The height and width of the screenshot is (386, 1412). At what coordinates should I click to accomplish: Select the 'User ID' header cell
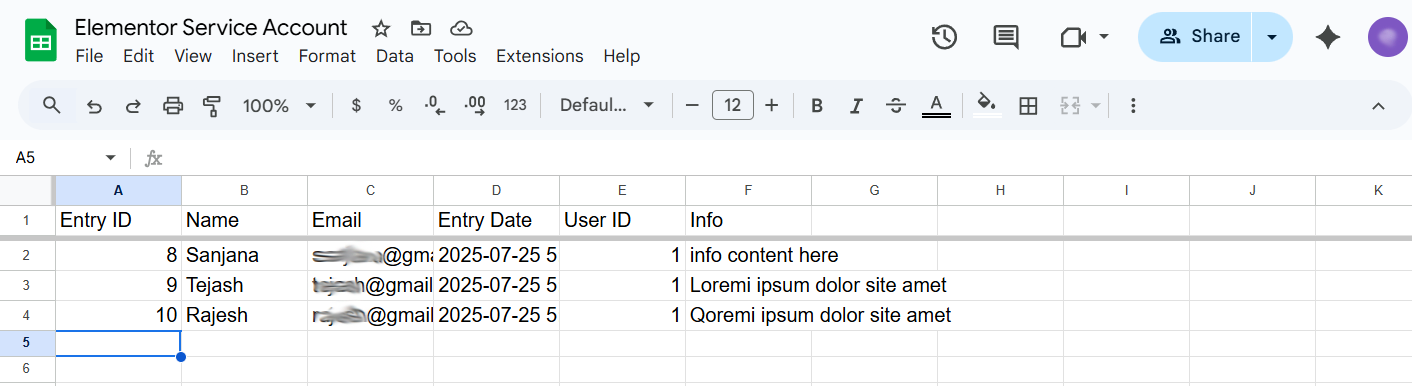click(x=623, y=220)
